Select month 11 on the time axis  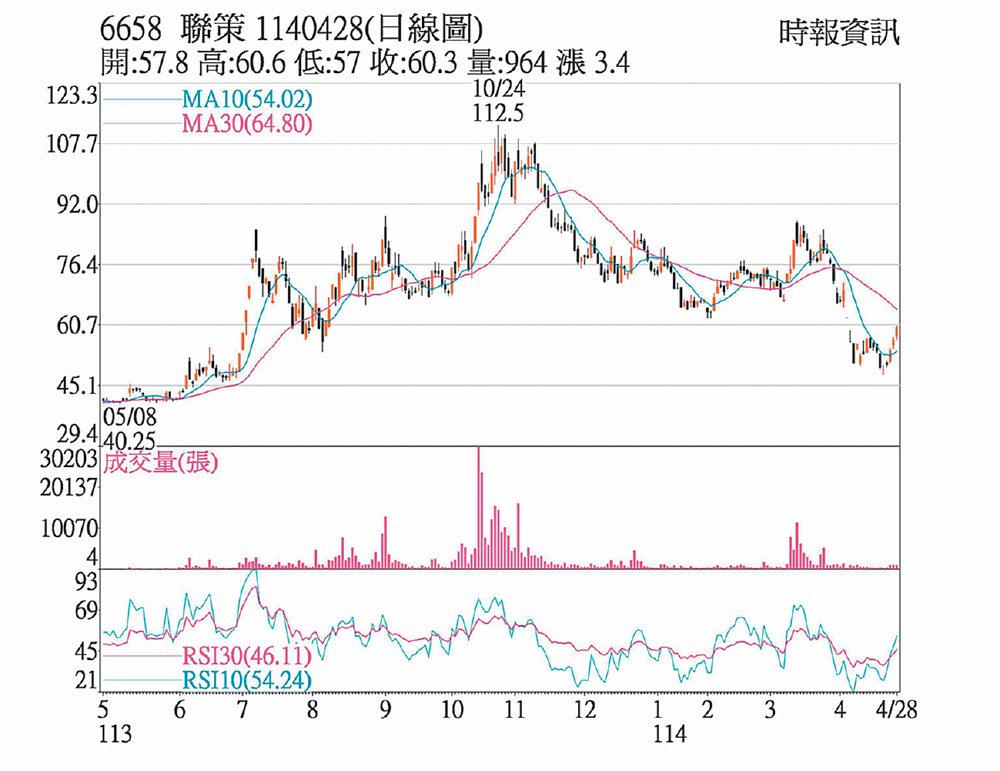(x=514, y=709)
